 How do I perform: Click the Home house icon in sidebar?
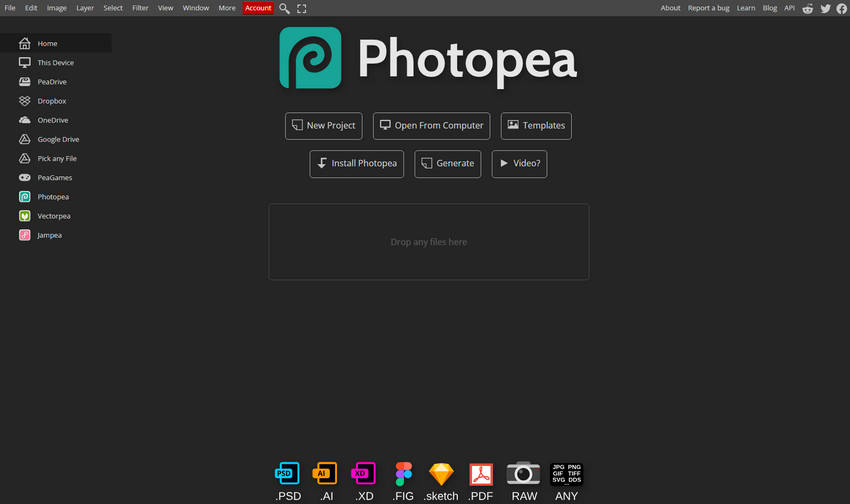click(24, 43)
